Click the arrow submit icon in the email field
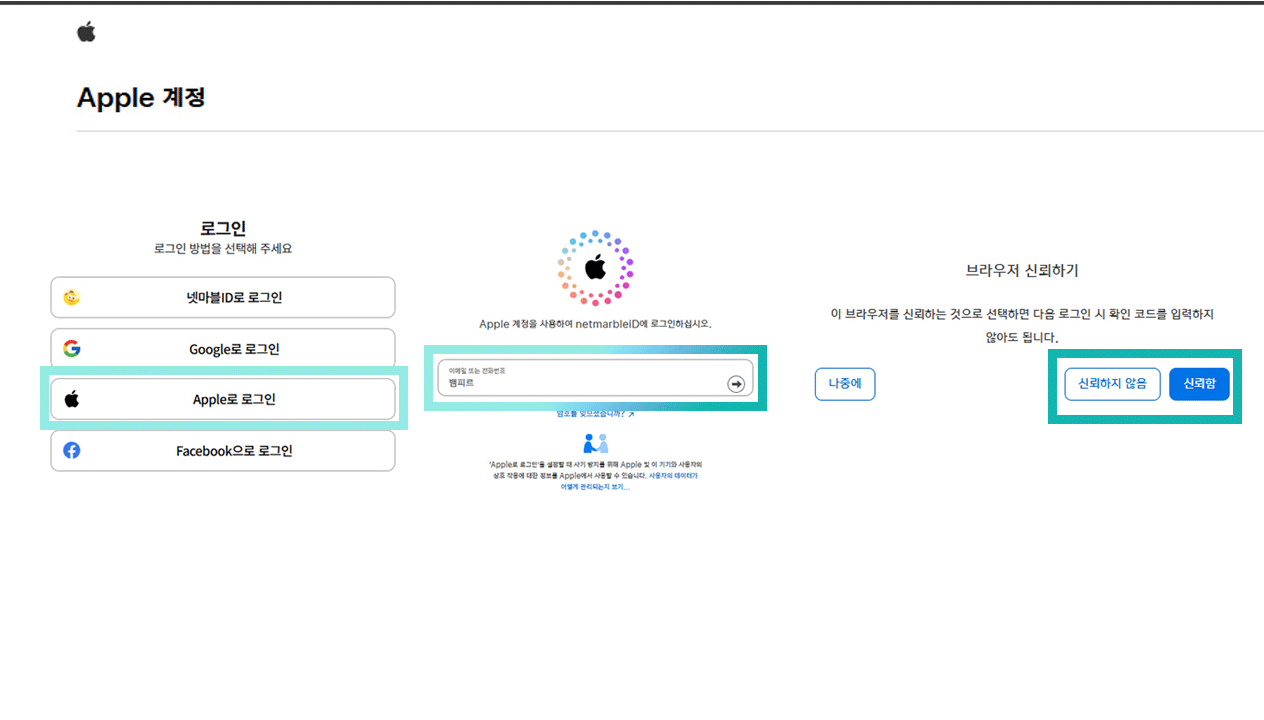Image resolution: width=1264 pixels, height=720 pixels. tap(735, 383)
